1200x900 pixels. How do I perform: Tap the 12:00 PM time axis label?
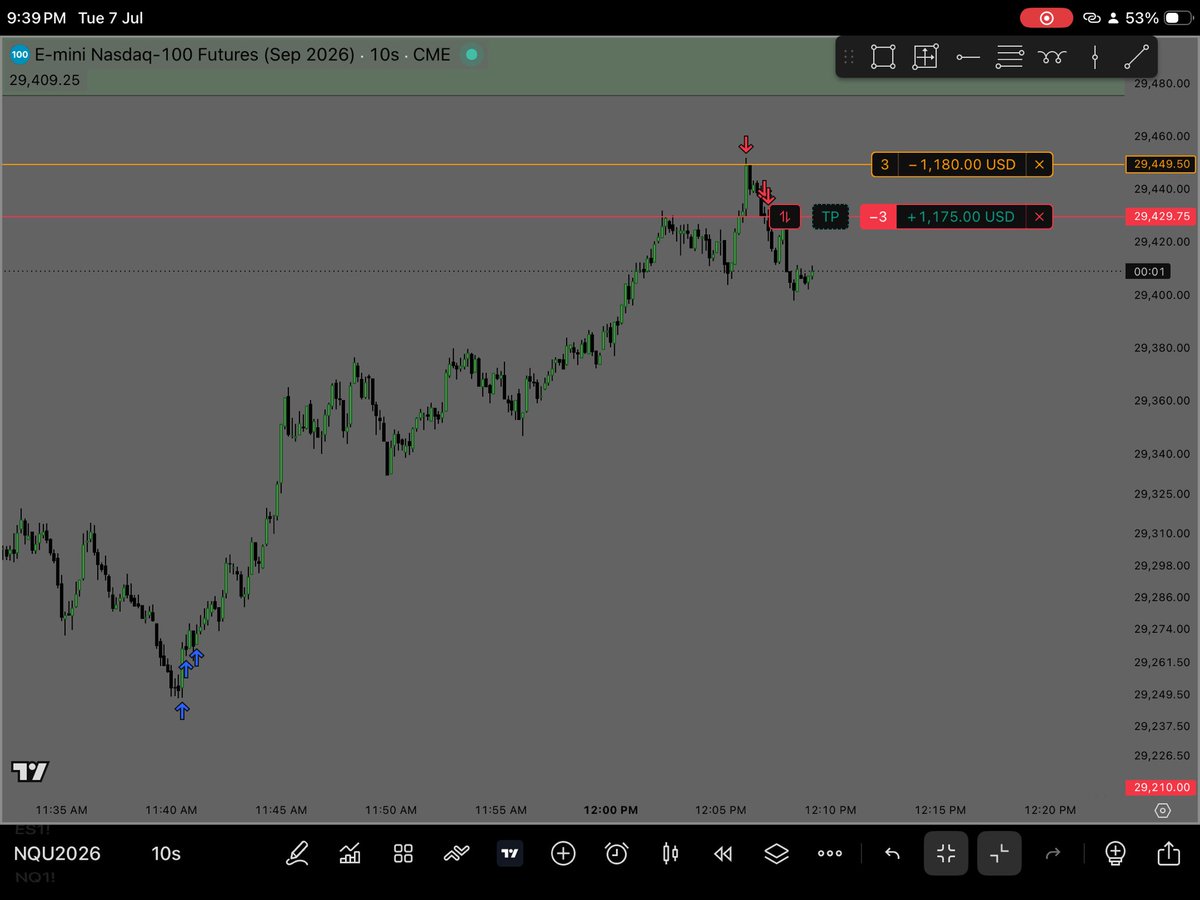tap(611, 810)
